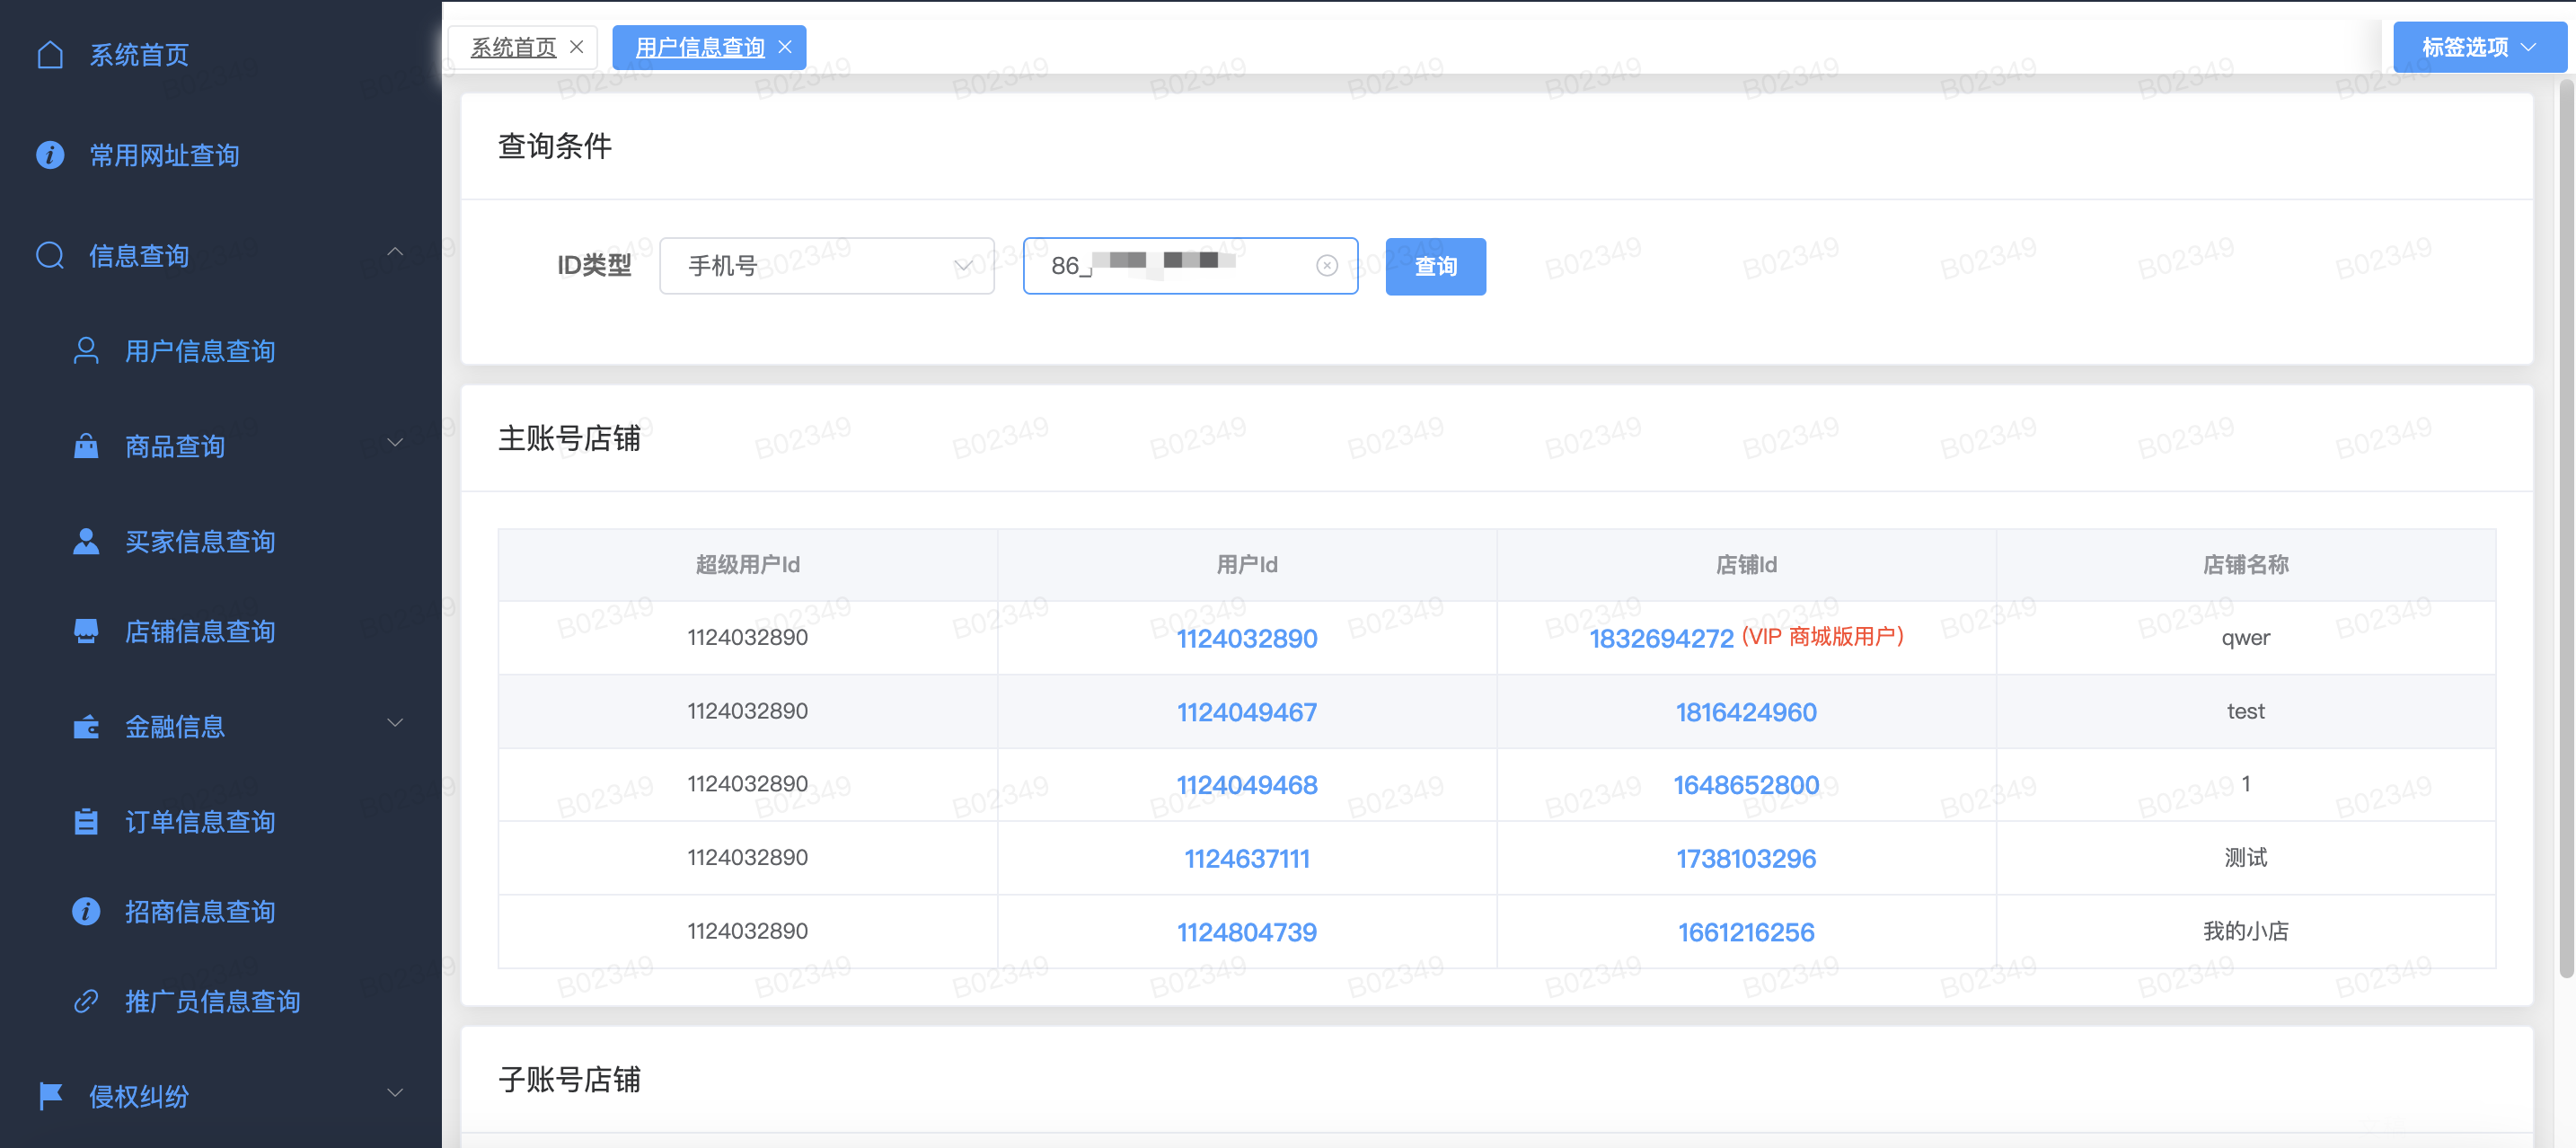The height and width of the screenshot is (1148, 2576).
Task: Click the 子账号店铺 section heading
Action: (x=569, y=1079)
